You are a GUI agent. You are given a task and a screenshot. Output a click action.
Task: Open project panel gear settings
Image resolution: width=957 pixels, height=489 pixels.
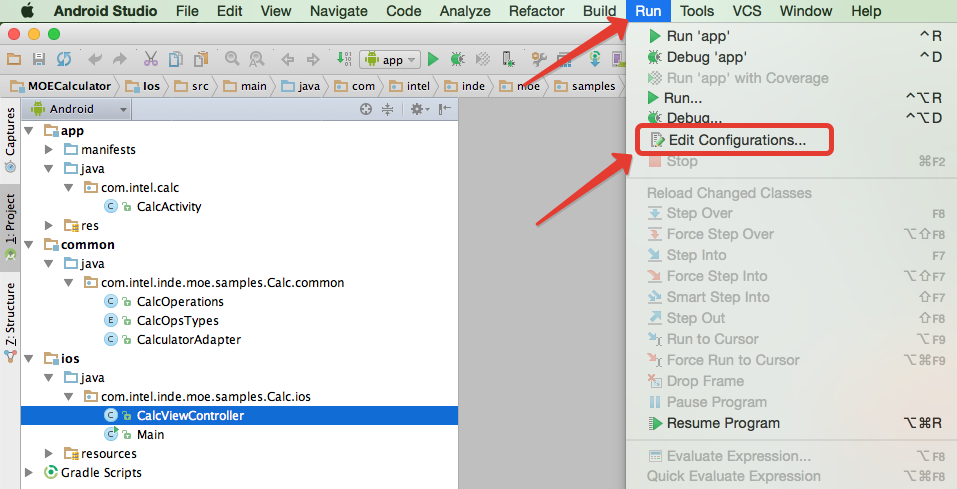tap(419, 109)
